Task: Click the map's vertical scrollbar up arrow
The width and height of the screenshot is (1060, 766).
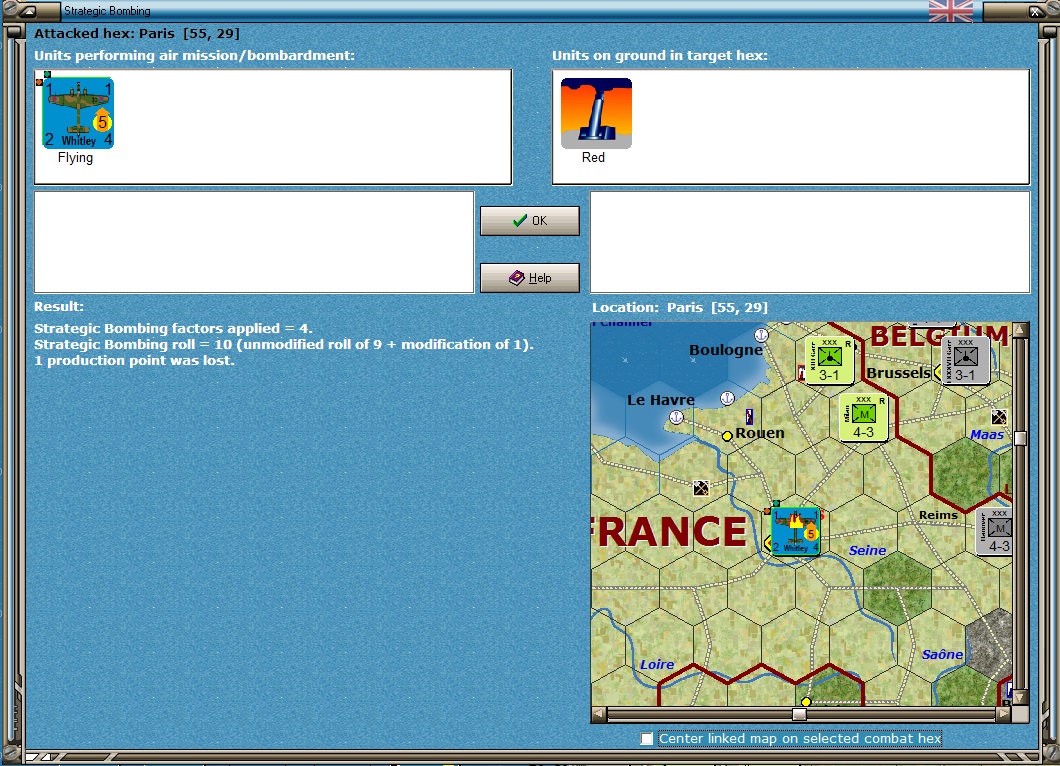Action: 1020,330
